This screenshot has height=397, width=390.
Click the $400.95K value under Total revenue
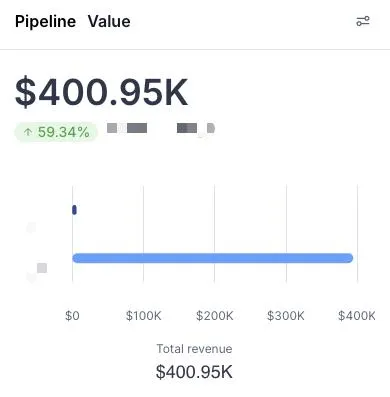tap(194, 372)
